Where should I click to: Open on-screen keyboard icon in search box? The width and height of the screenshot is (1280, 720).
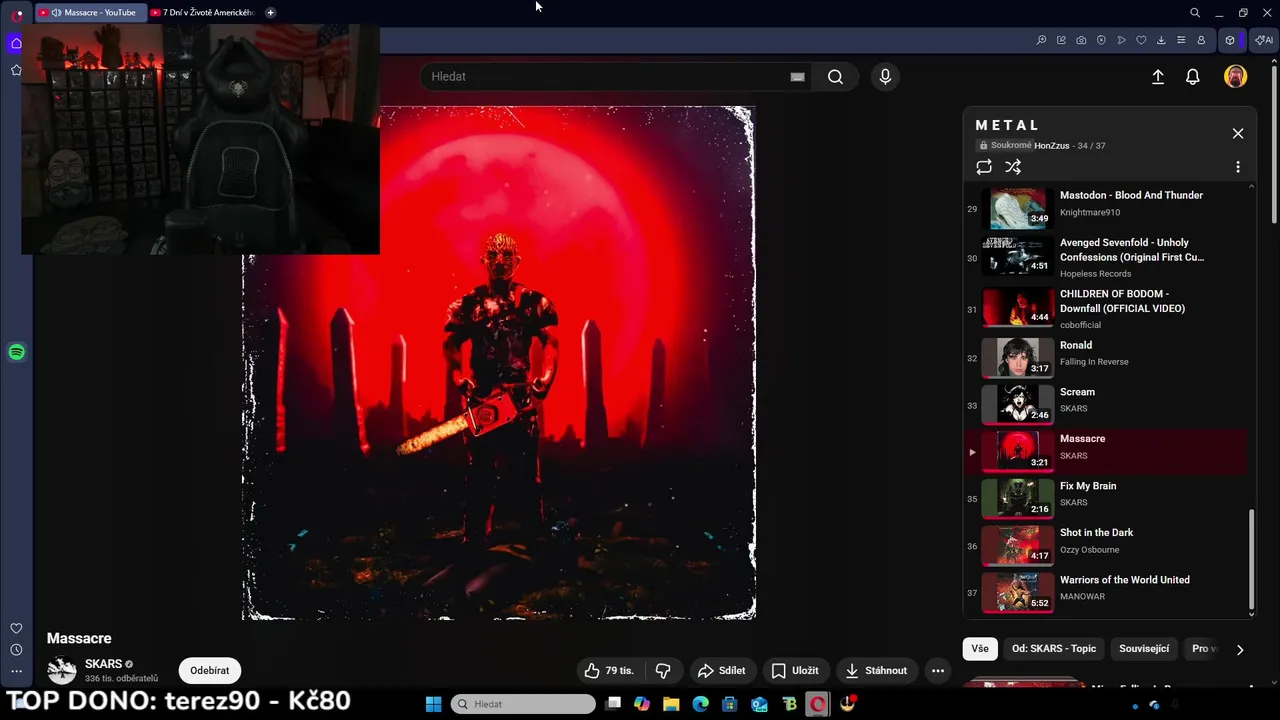tap(797, 77)
